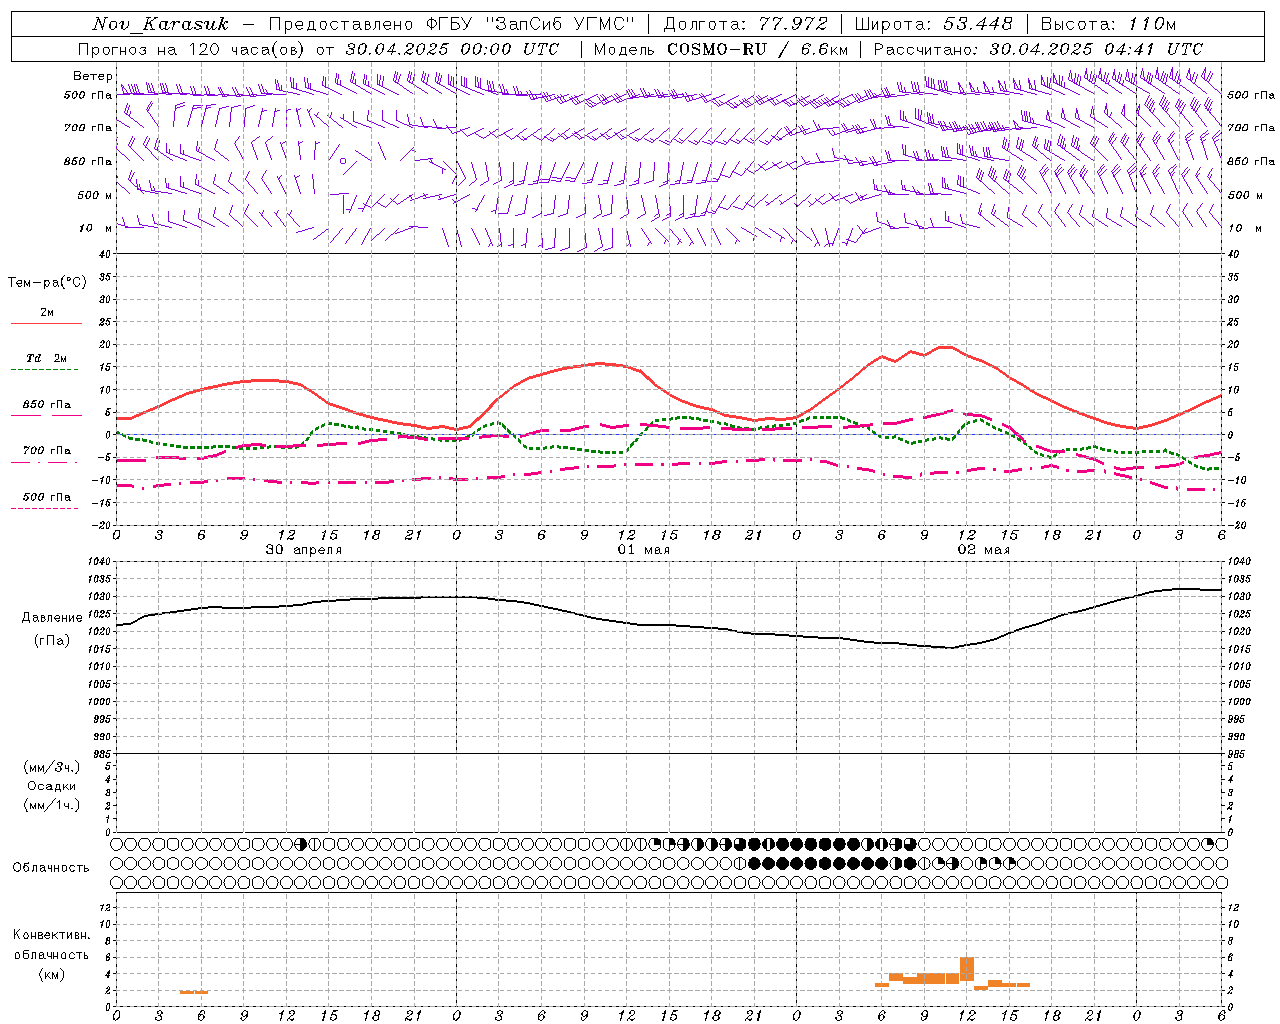This screenshot has height=1024, width=1280.
Task: Click the Осадки precipitation label
Action: tap(52, 786)
